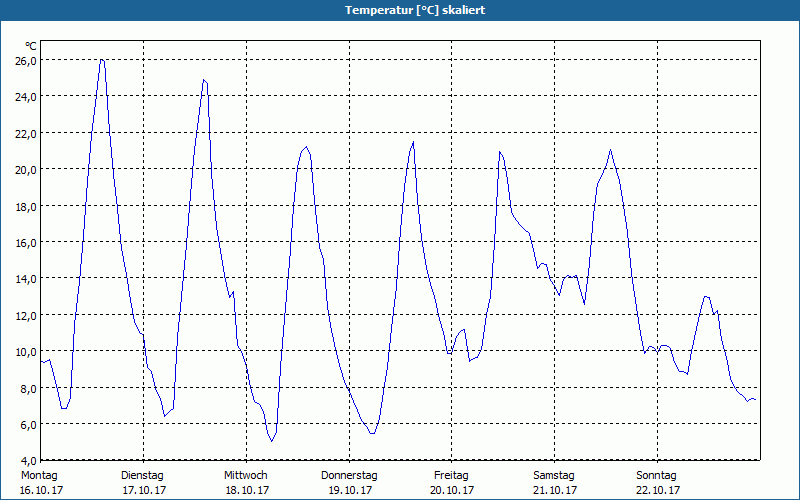Click the 21.10.17 date label
The width and height of the screenshot is (800, 500).
click(x=555, y=490)
